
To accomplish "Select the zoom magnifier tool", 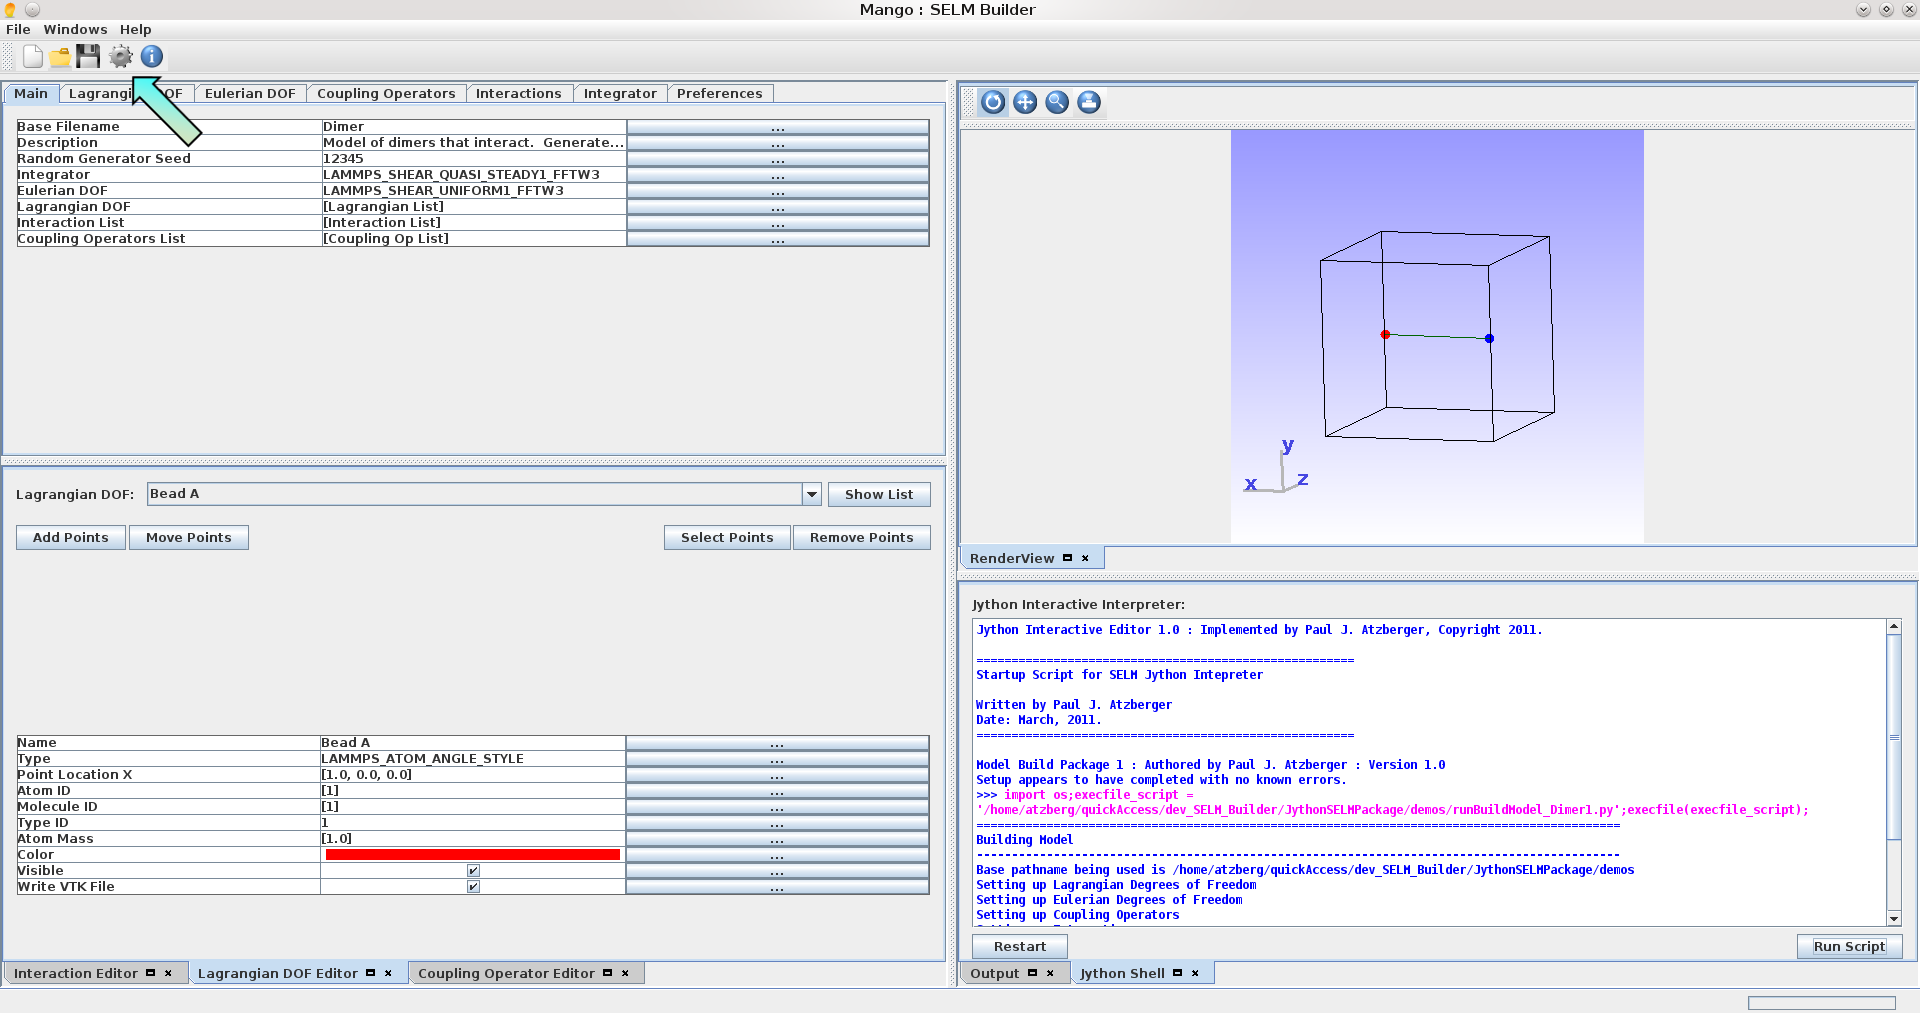I will pos(1057,102).
